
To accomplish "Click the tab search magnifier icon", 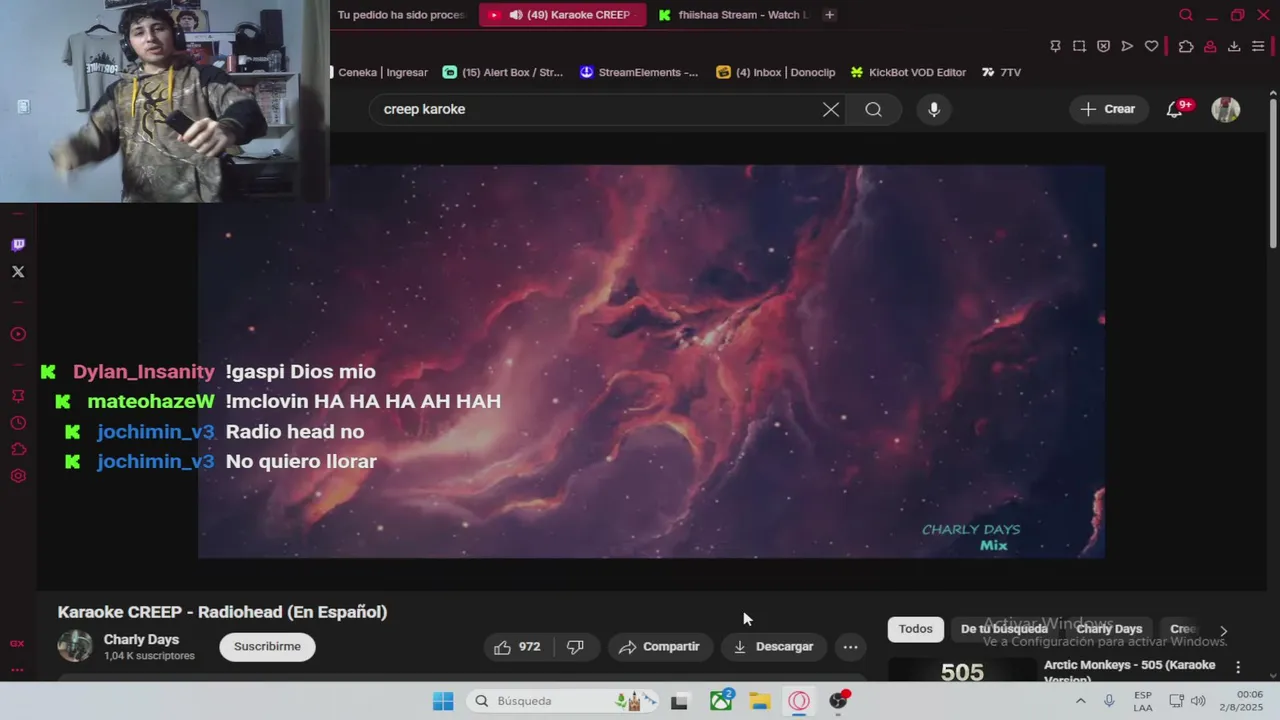I will (x=1186, y=15).
